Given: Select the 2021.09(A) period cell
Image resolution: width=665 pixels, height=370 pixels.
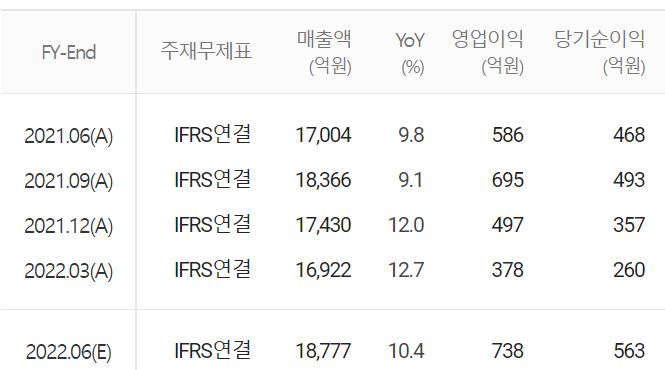Looking at the screenshot, I should pyautogui.click(x=69, y=181).
